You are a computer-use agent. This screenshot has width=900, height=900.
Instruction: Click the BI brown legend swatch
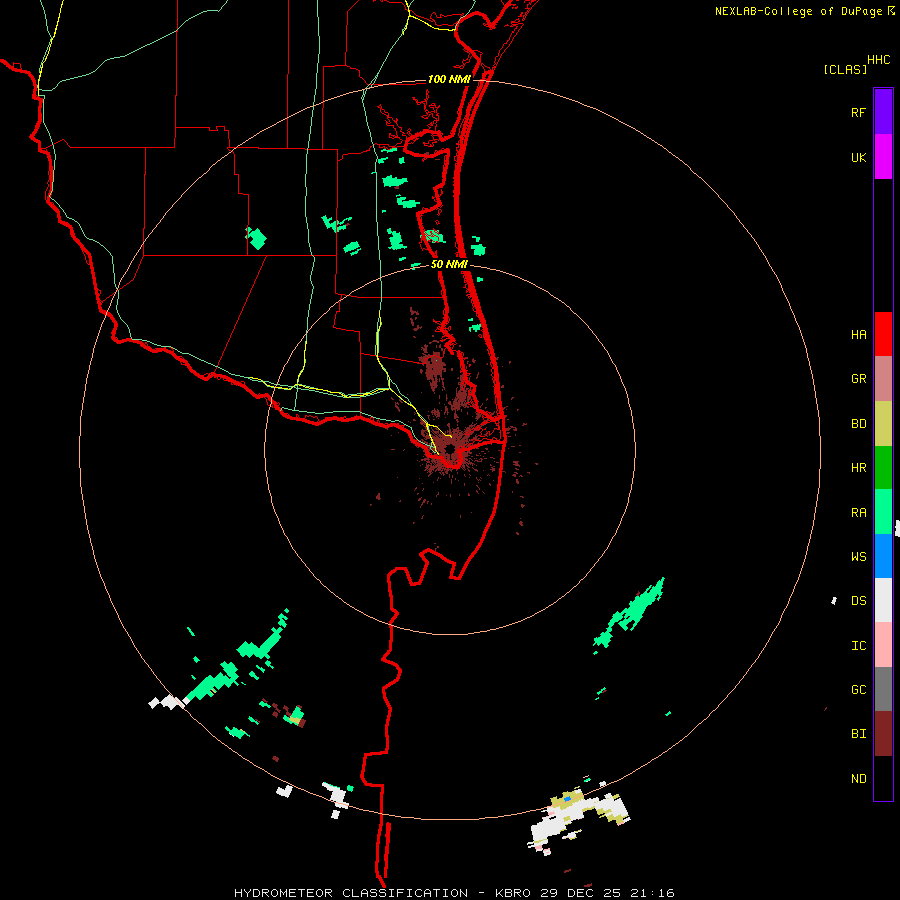pyautogui.click(x=883, y=734)
